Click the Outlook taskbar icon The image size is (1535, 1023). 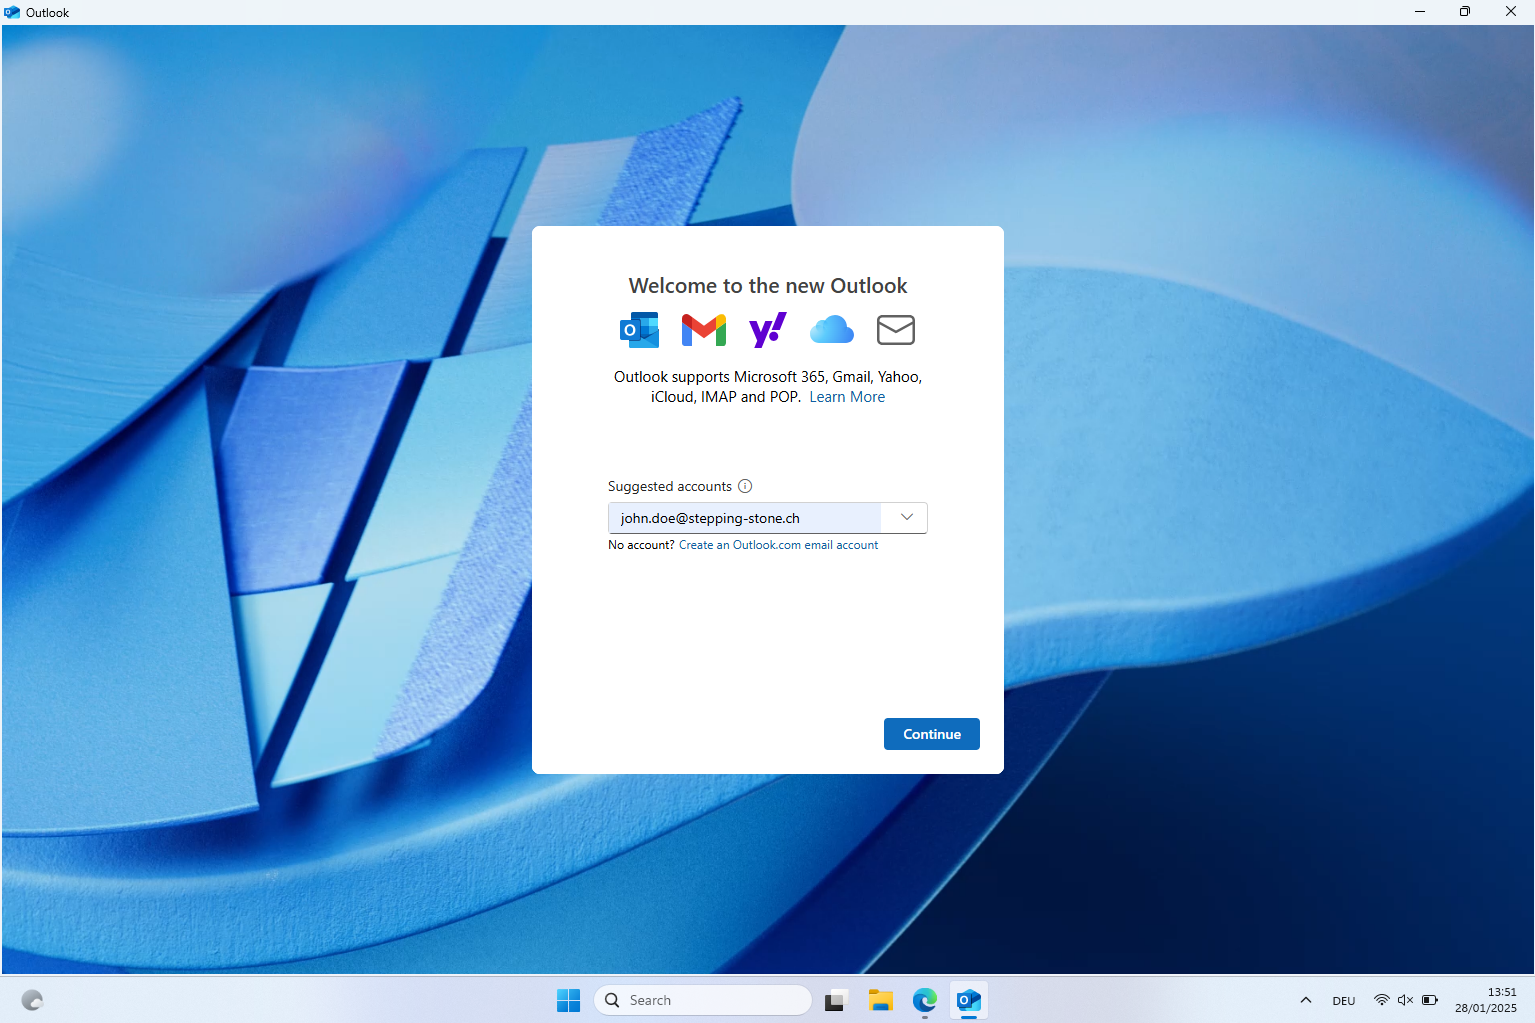[969, 1000]
